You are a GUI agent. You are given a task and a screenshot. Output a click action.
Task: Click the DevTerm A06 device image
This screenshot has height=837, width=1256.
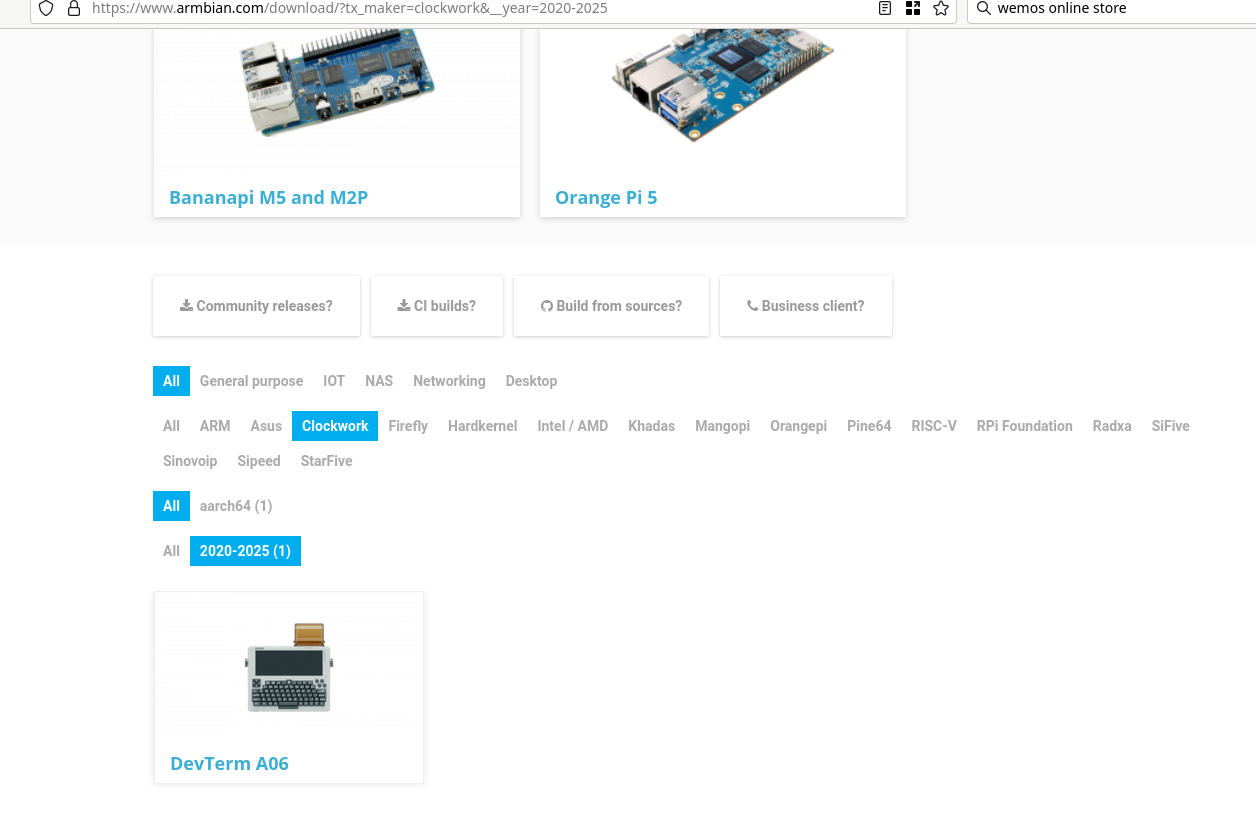pos(289,667)
